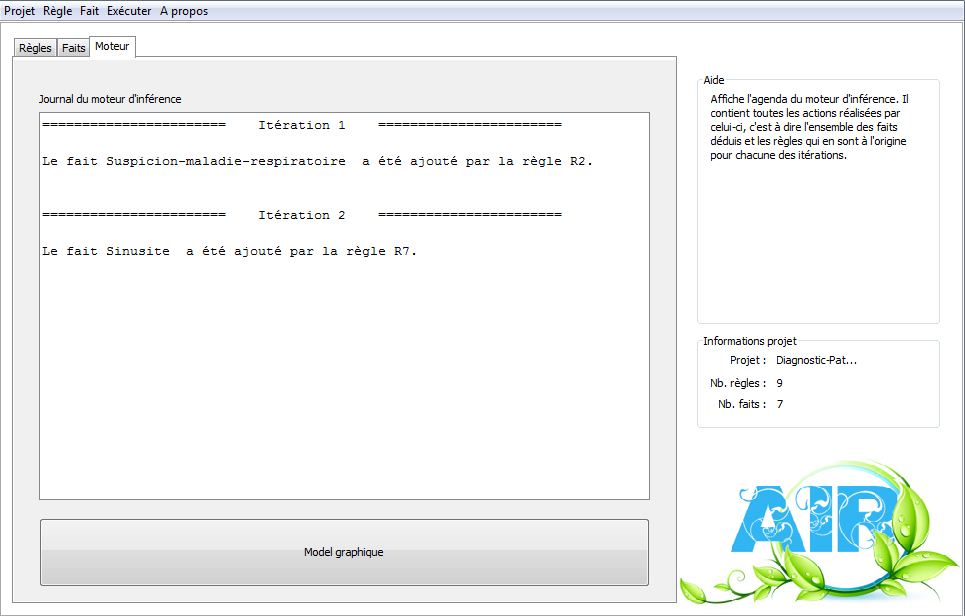The width and height of the screenshot is (965, 616).
Task: Select the Moteur tab
Action: (112, 46)
